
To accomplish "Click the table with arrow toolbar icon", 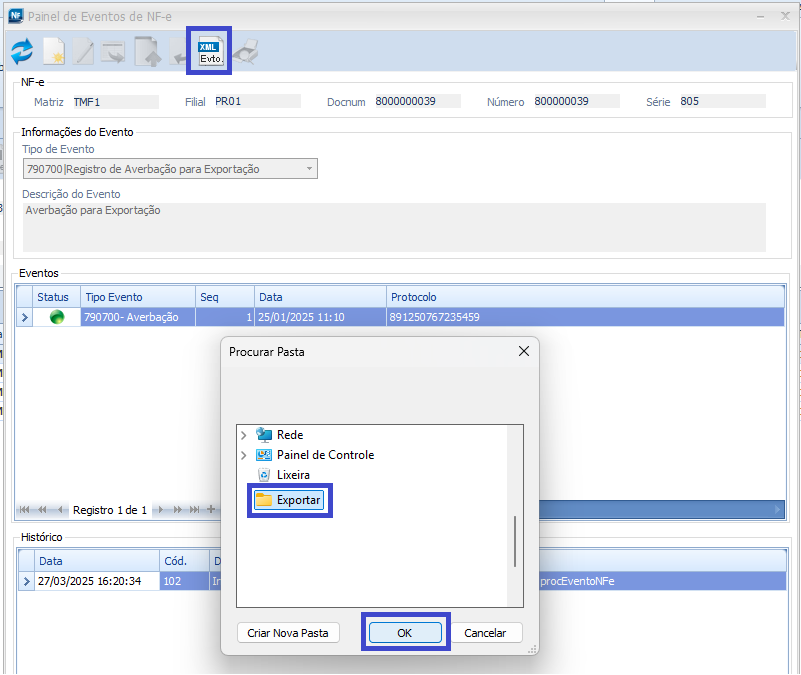I will 113,52.
